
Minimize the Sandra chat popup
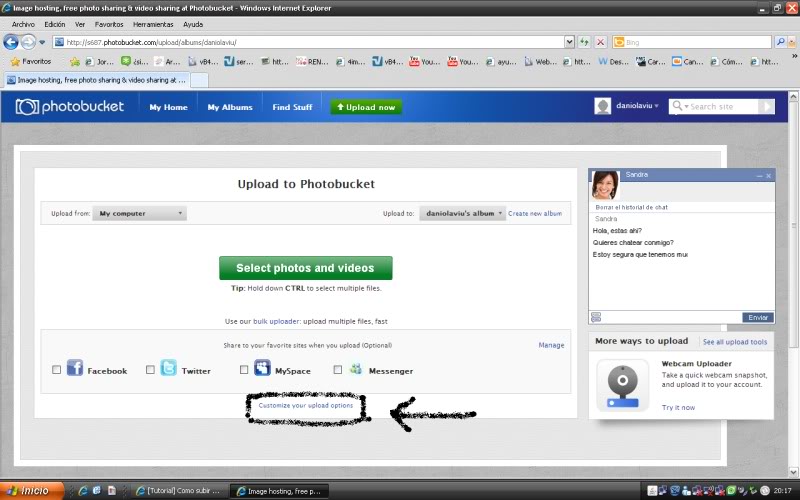[x=759, y=176]
